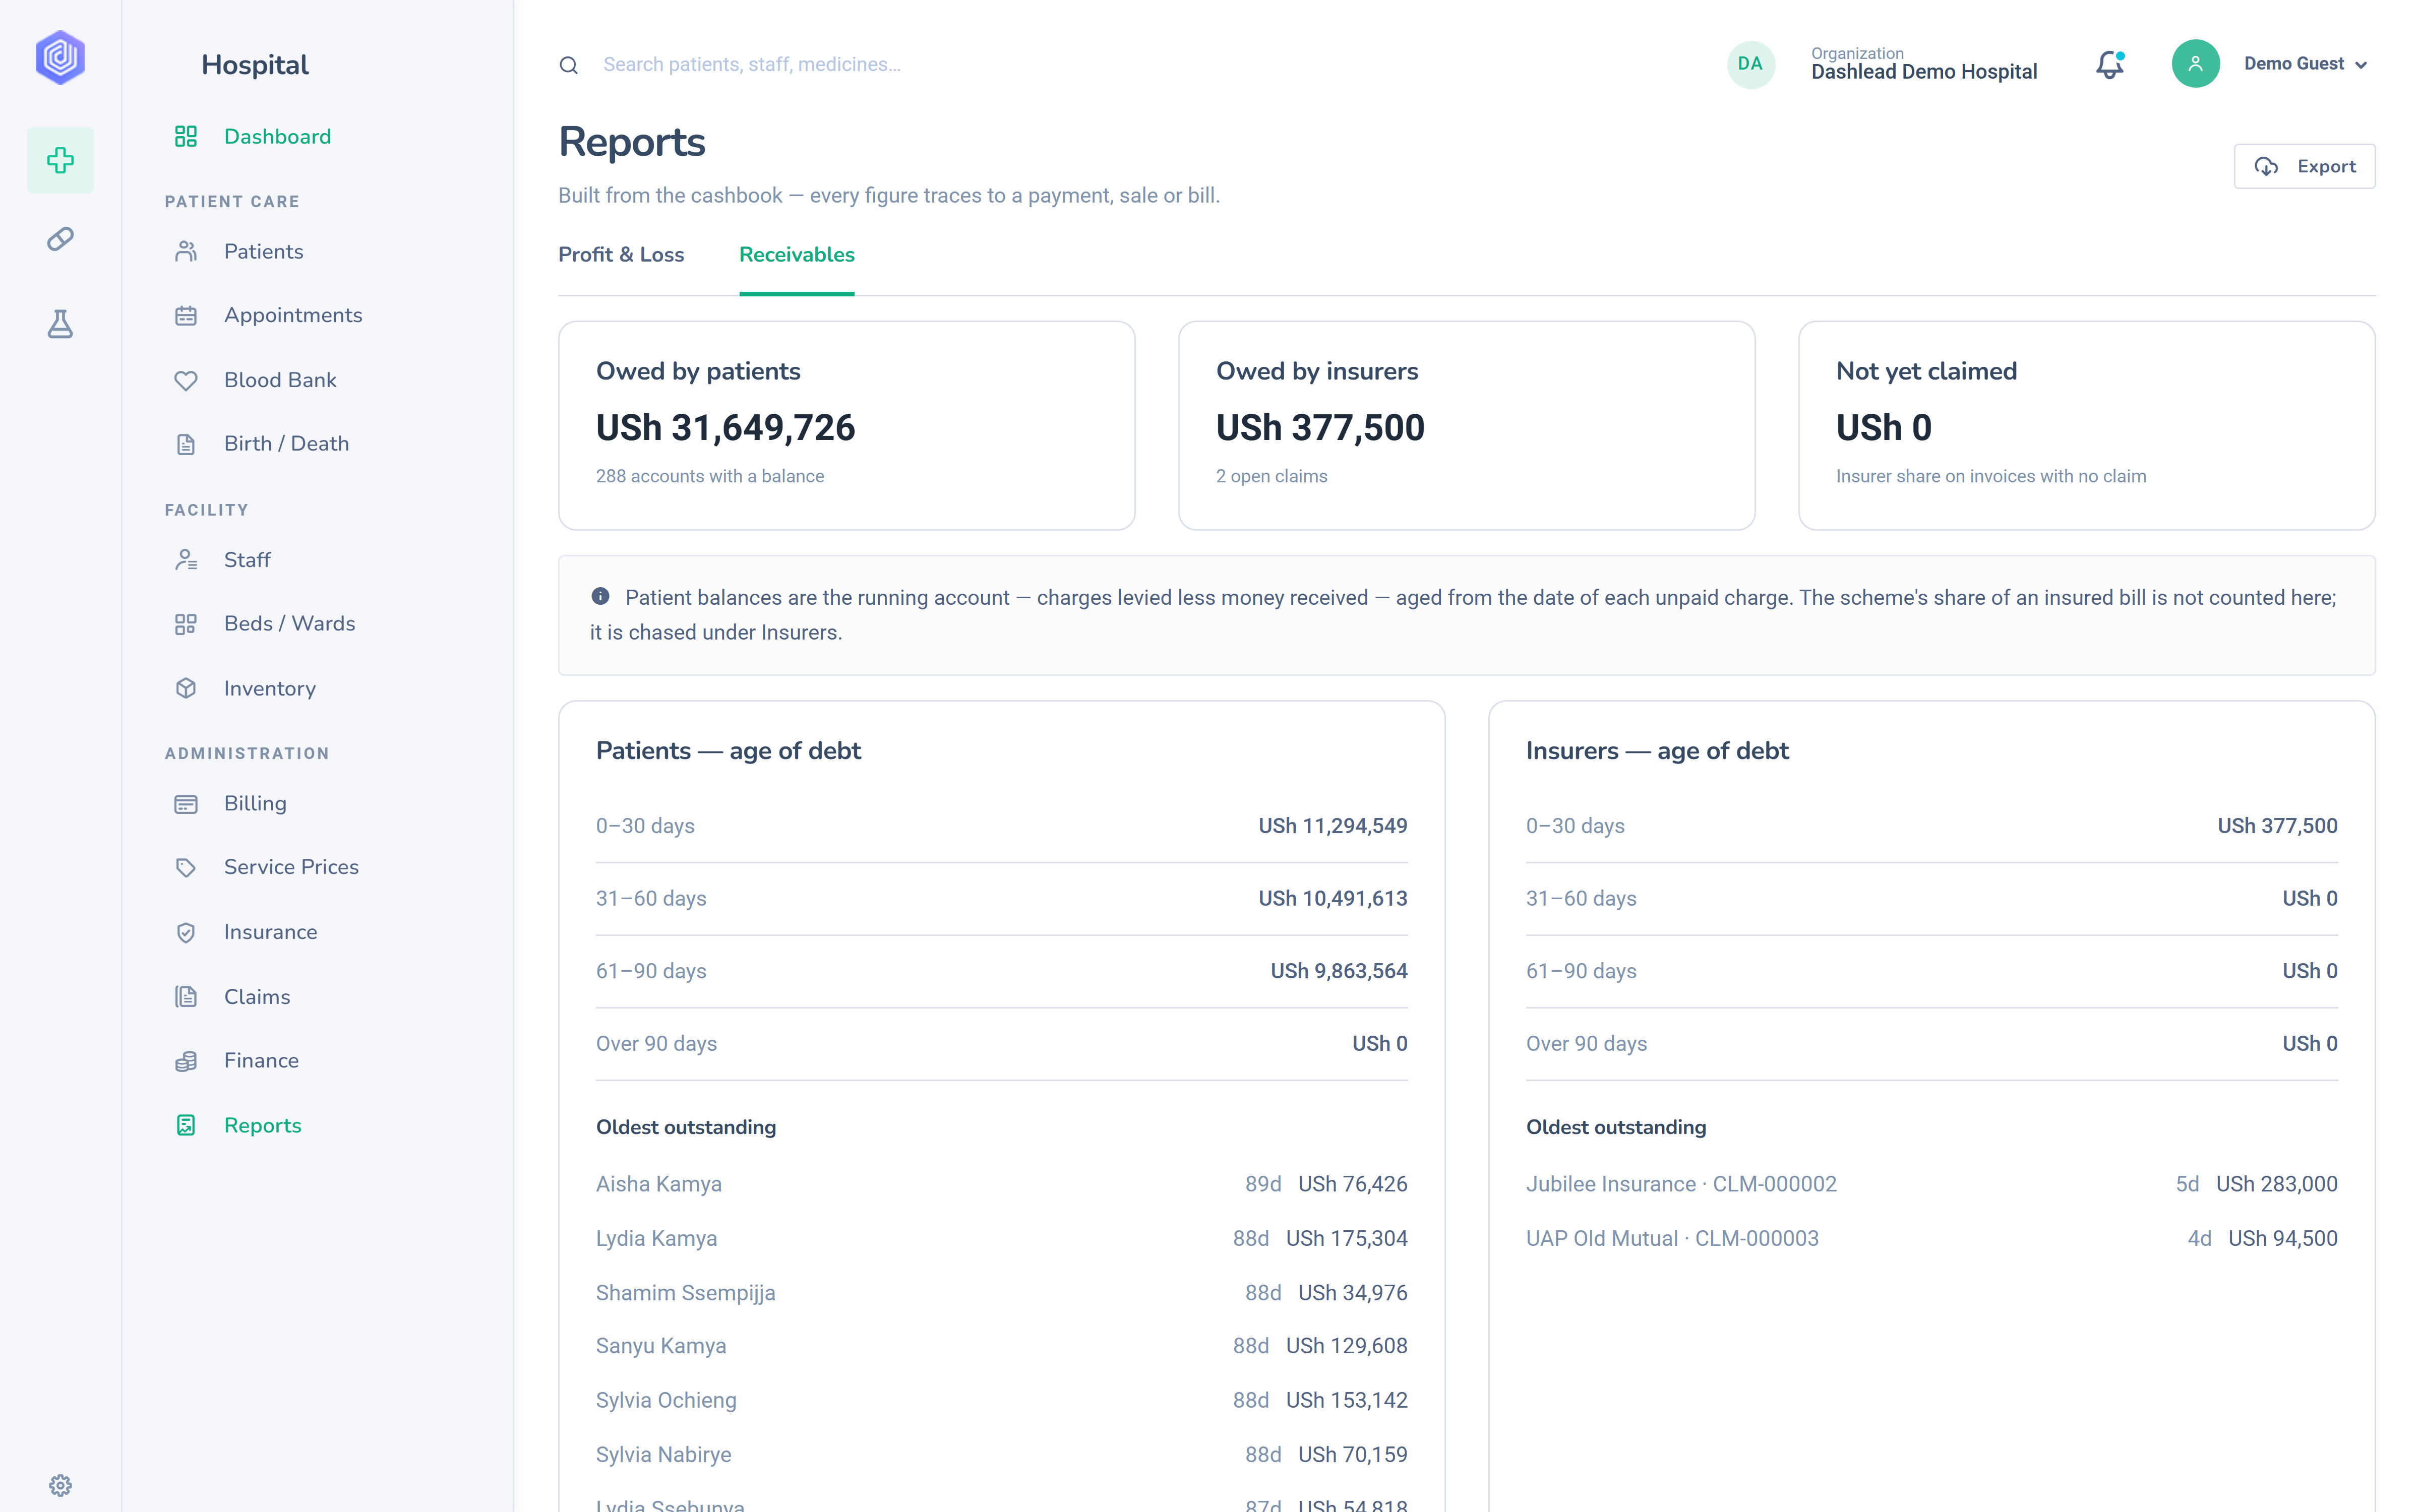Click Dashlead Demo Hospital organization name
2420x1512 pixels.
pos(1923,72)
